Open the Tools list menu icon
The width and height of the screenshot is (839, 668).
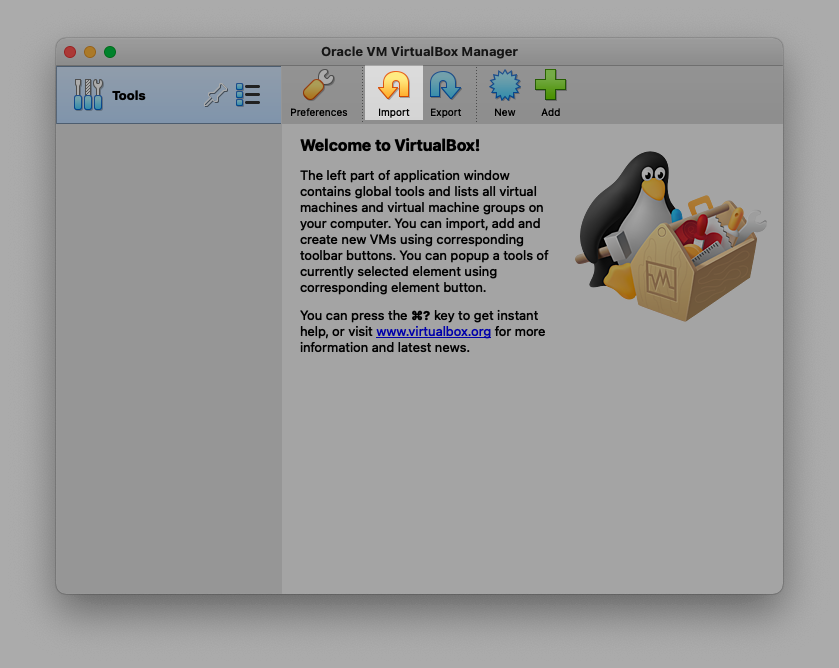[x=248, y=96]
